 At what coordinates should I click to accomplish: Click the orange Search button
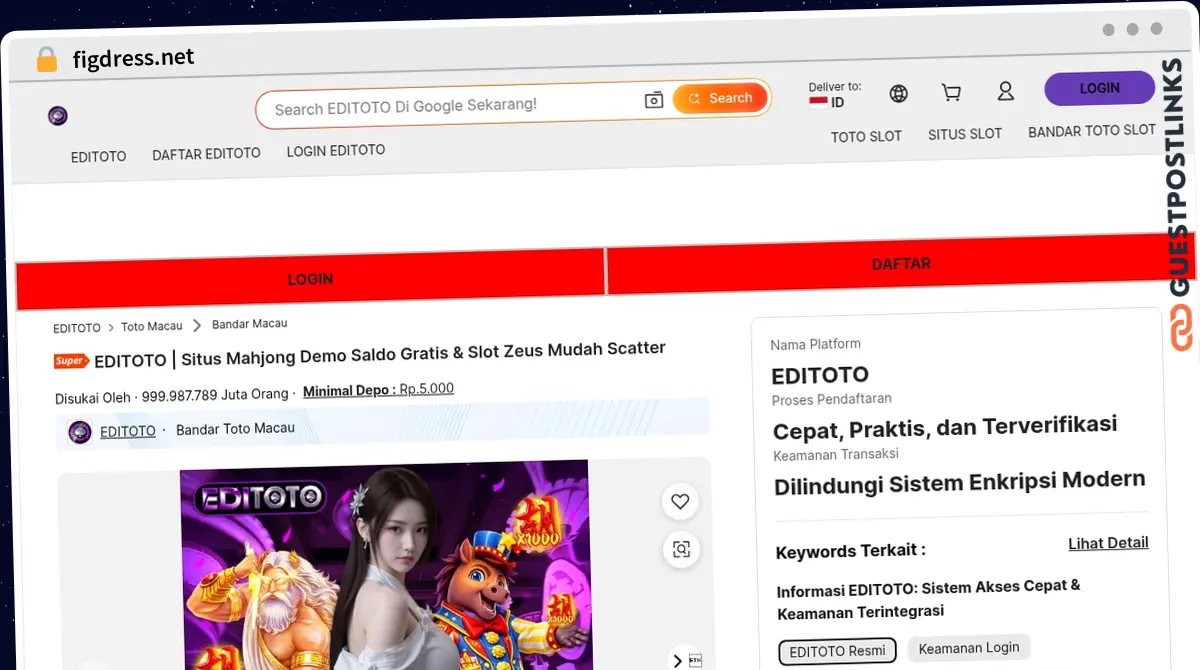point(720,98)
